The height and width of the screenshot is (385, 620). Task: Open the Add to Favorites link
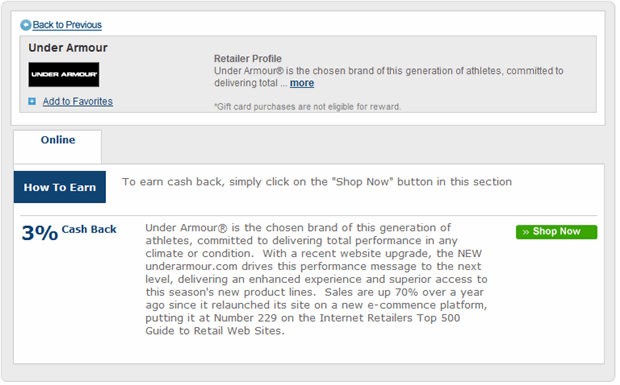[78, 102]
